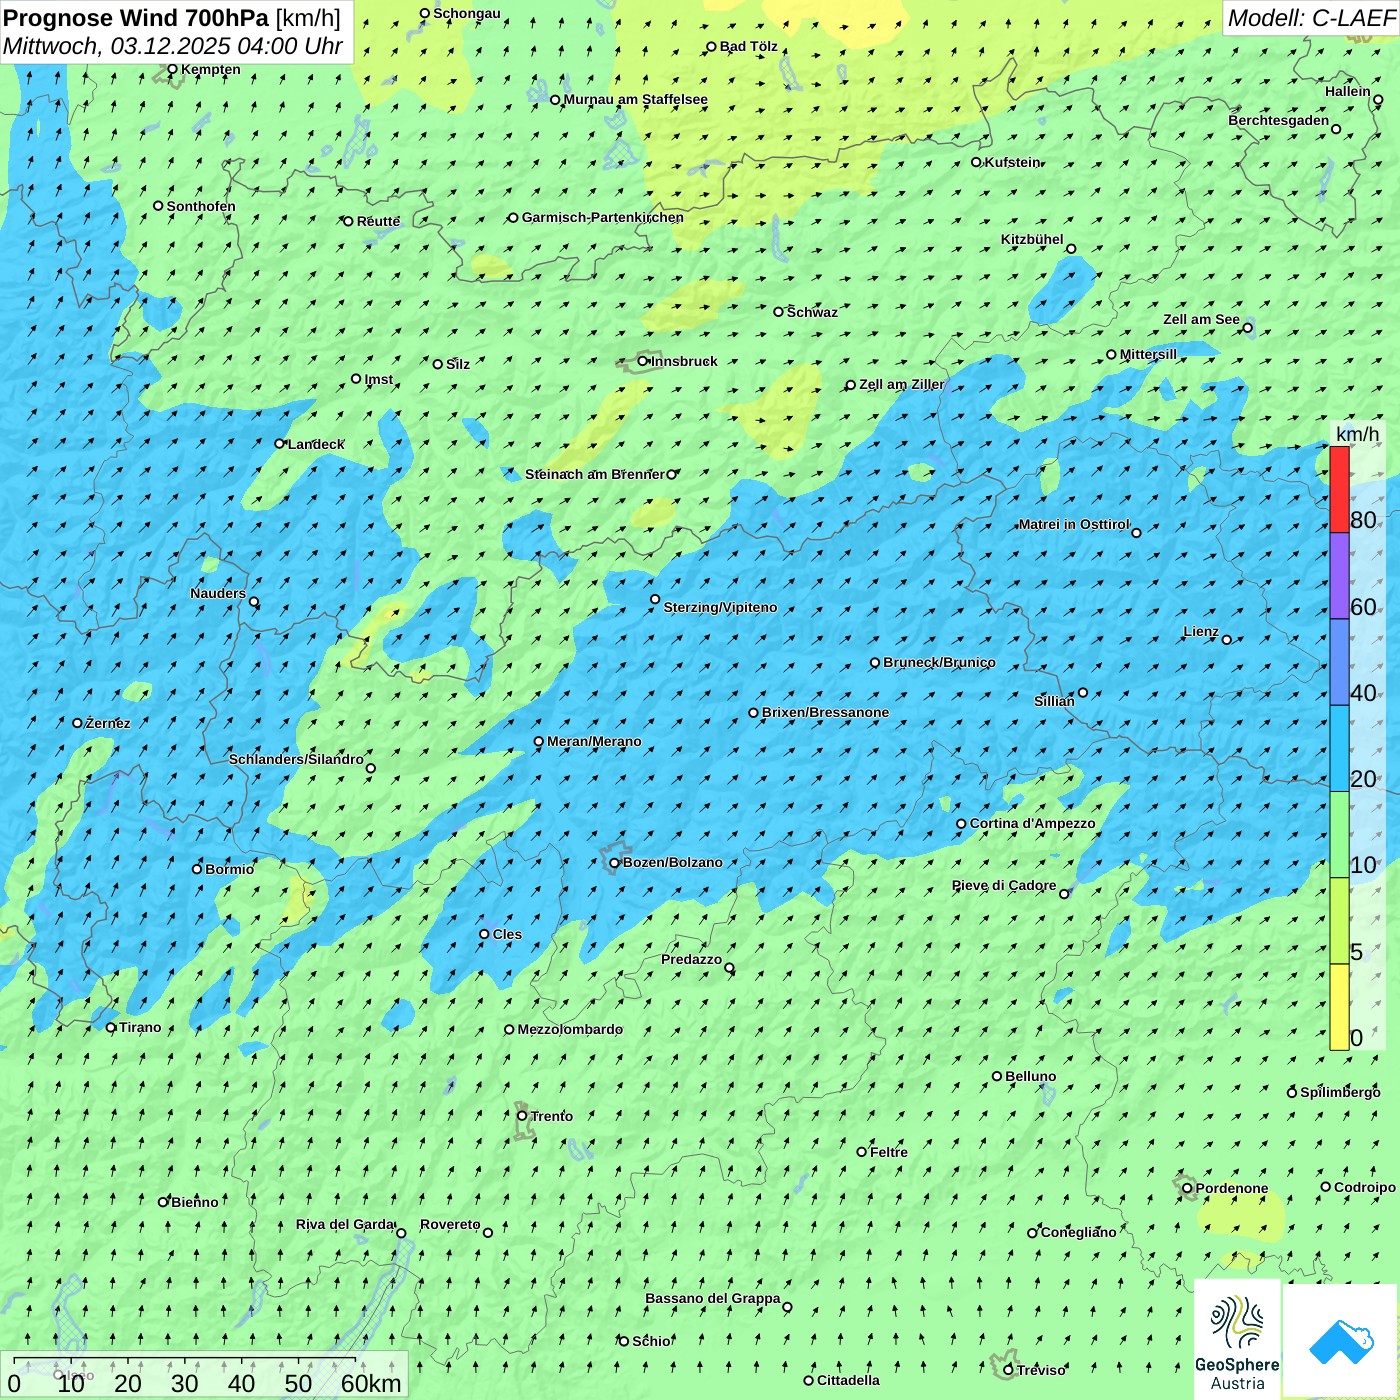Click the date 'Mittwoch, 03.12.2025 04:00 Uhr'
Viewport: 1400px width, 1400px height.
point(173,46)
